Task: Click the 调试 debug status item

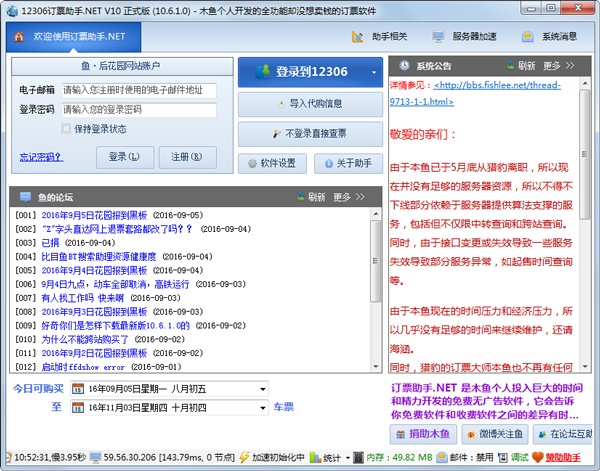Action: click(x=513, y=457)
